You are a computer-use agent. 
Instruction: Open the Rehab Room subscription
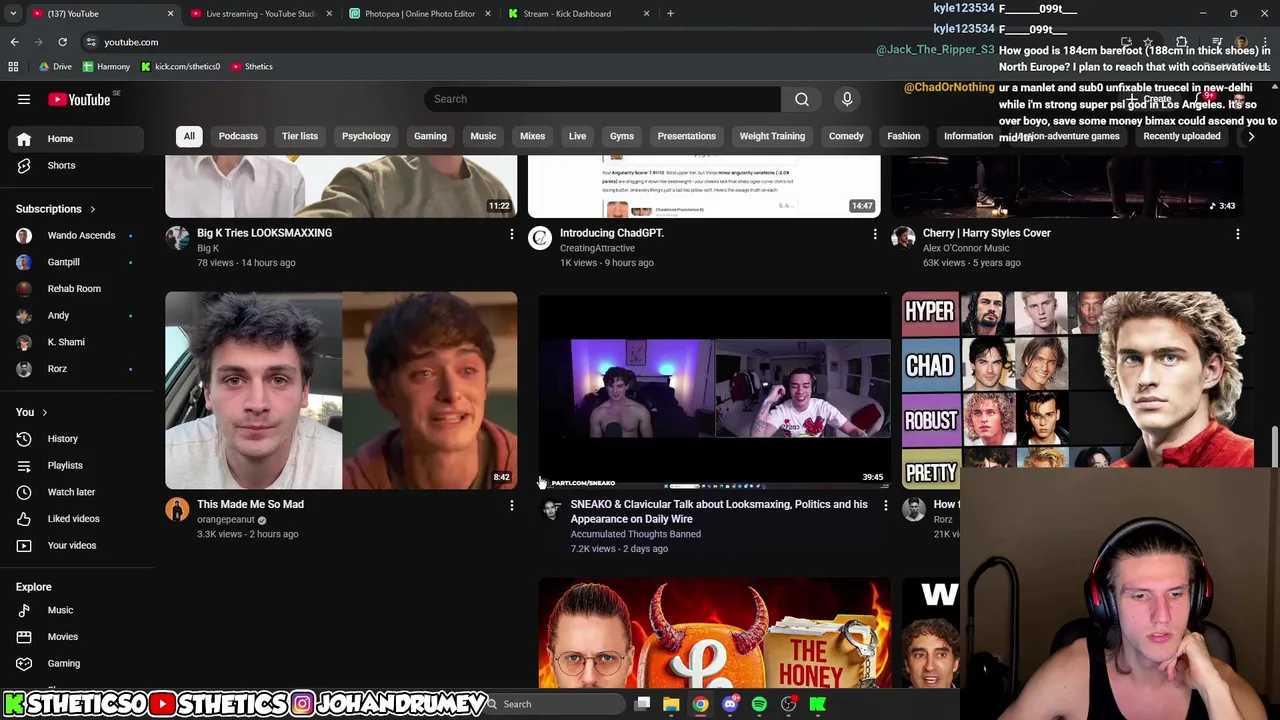(x=77, y=289)
